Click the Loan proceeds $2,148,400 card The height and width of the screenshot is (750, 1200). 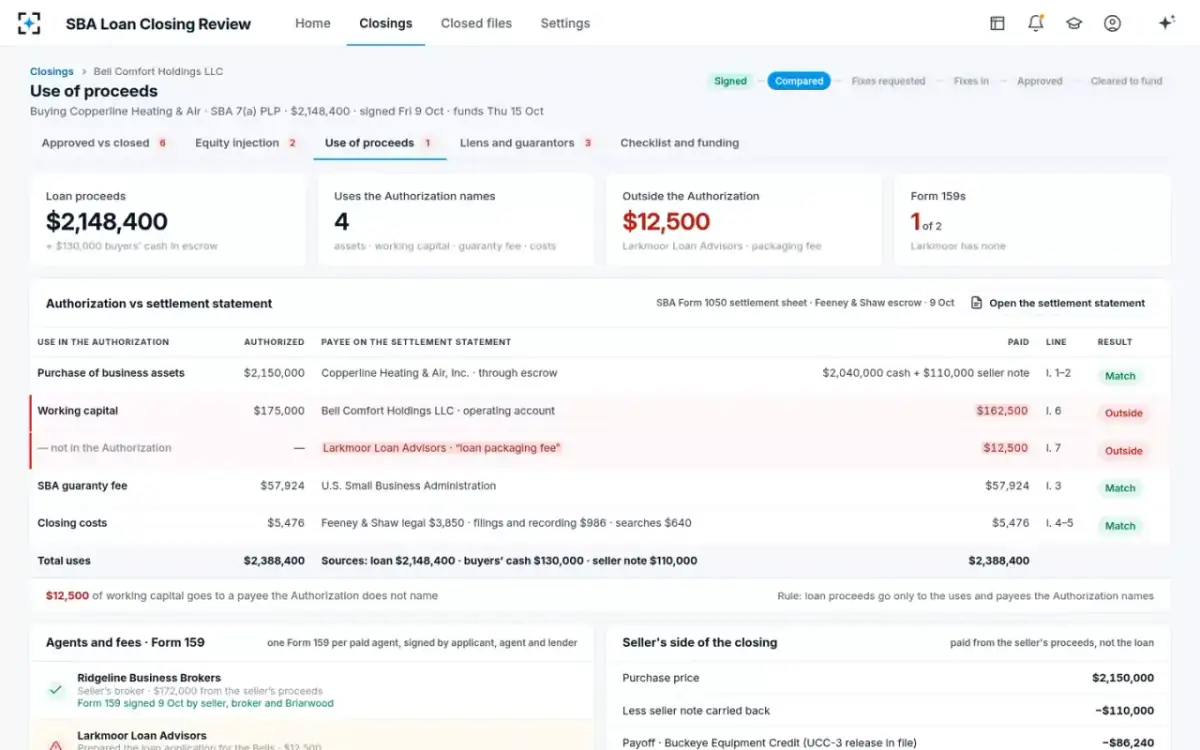pyautogui.click(x=168, y=220)
